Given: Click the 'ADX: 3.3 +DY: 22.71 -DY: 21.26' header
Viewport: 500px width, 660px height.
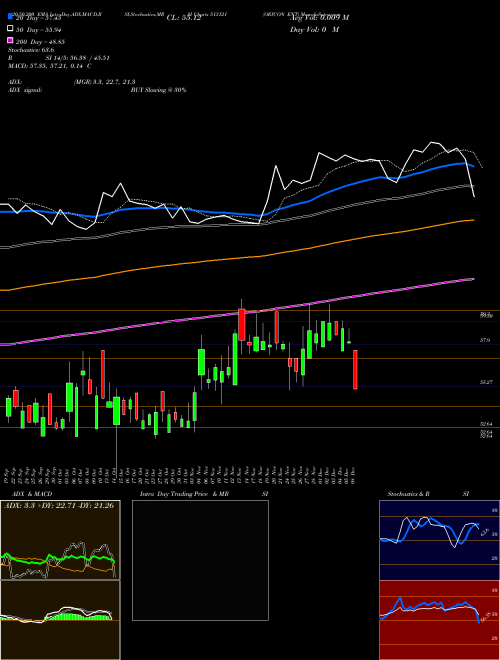Looking at the screenshot, I should coord(59,506).
